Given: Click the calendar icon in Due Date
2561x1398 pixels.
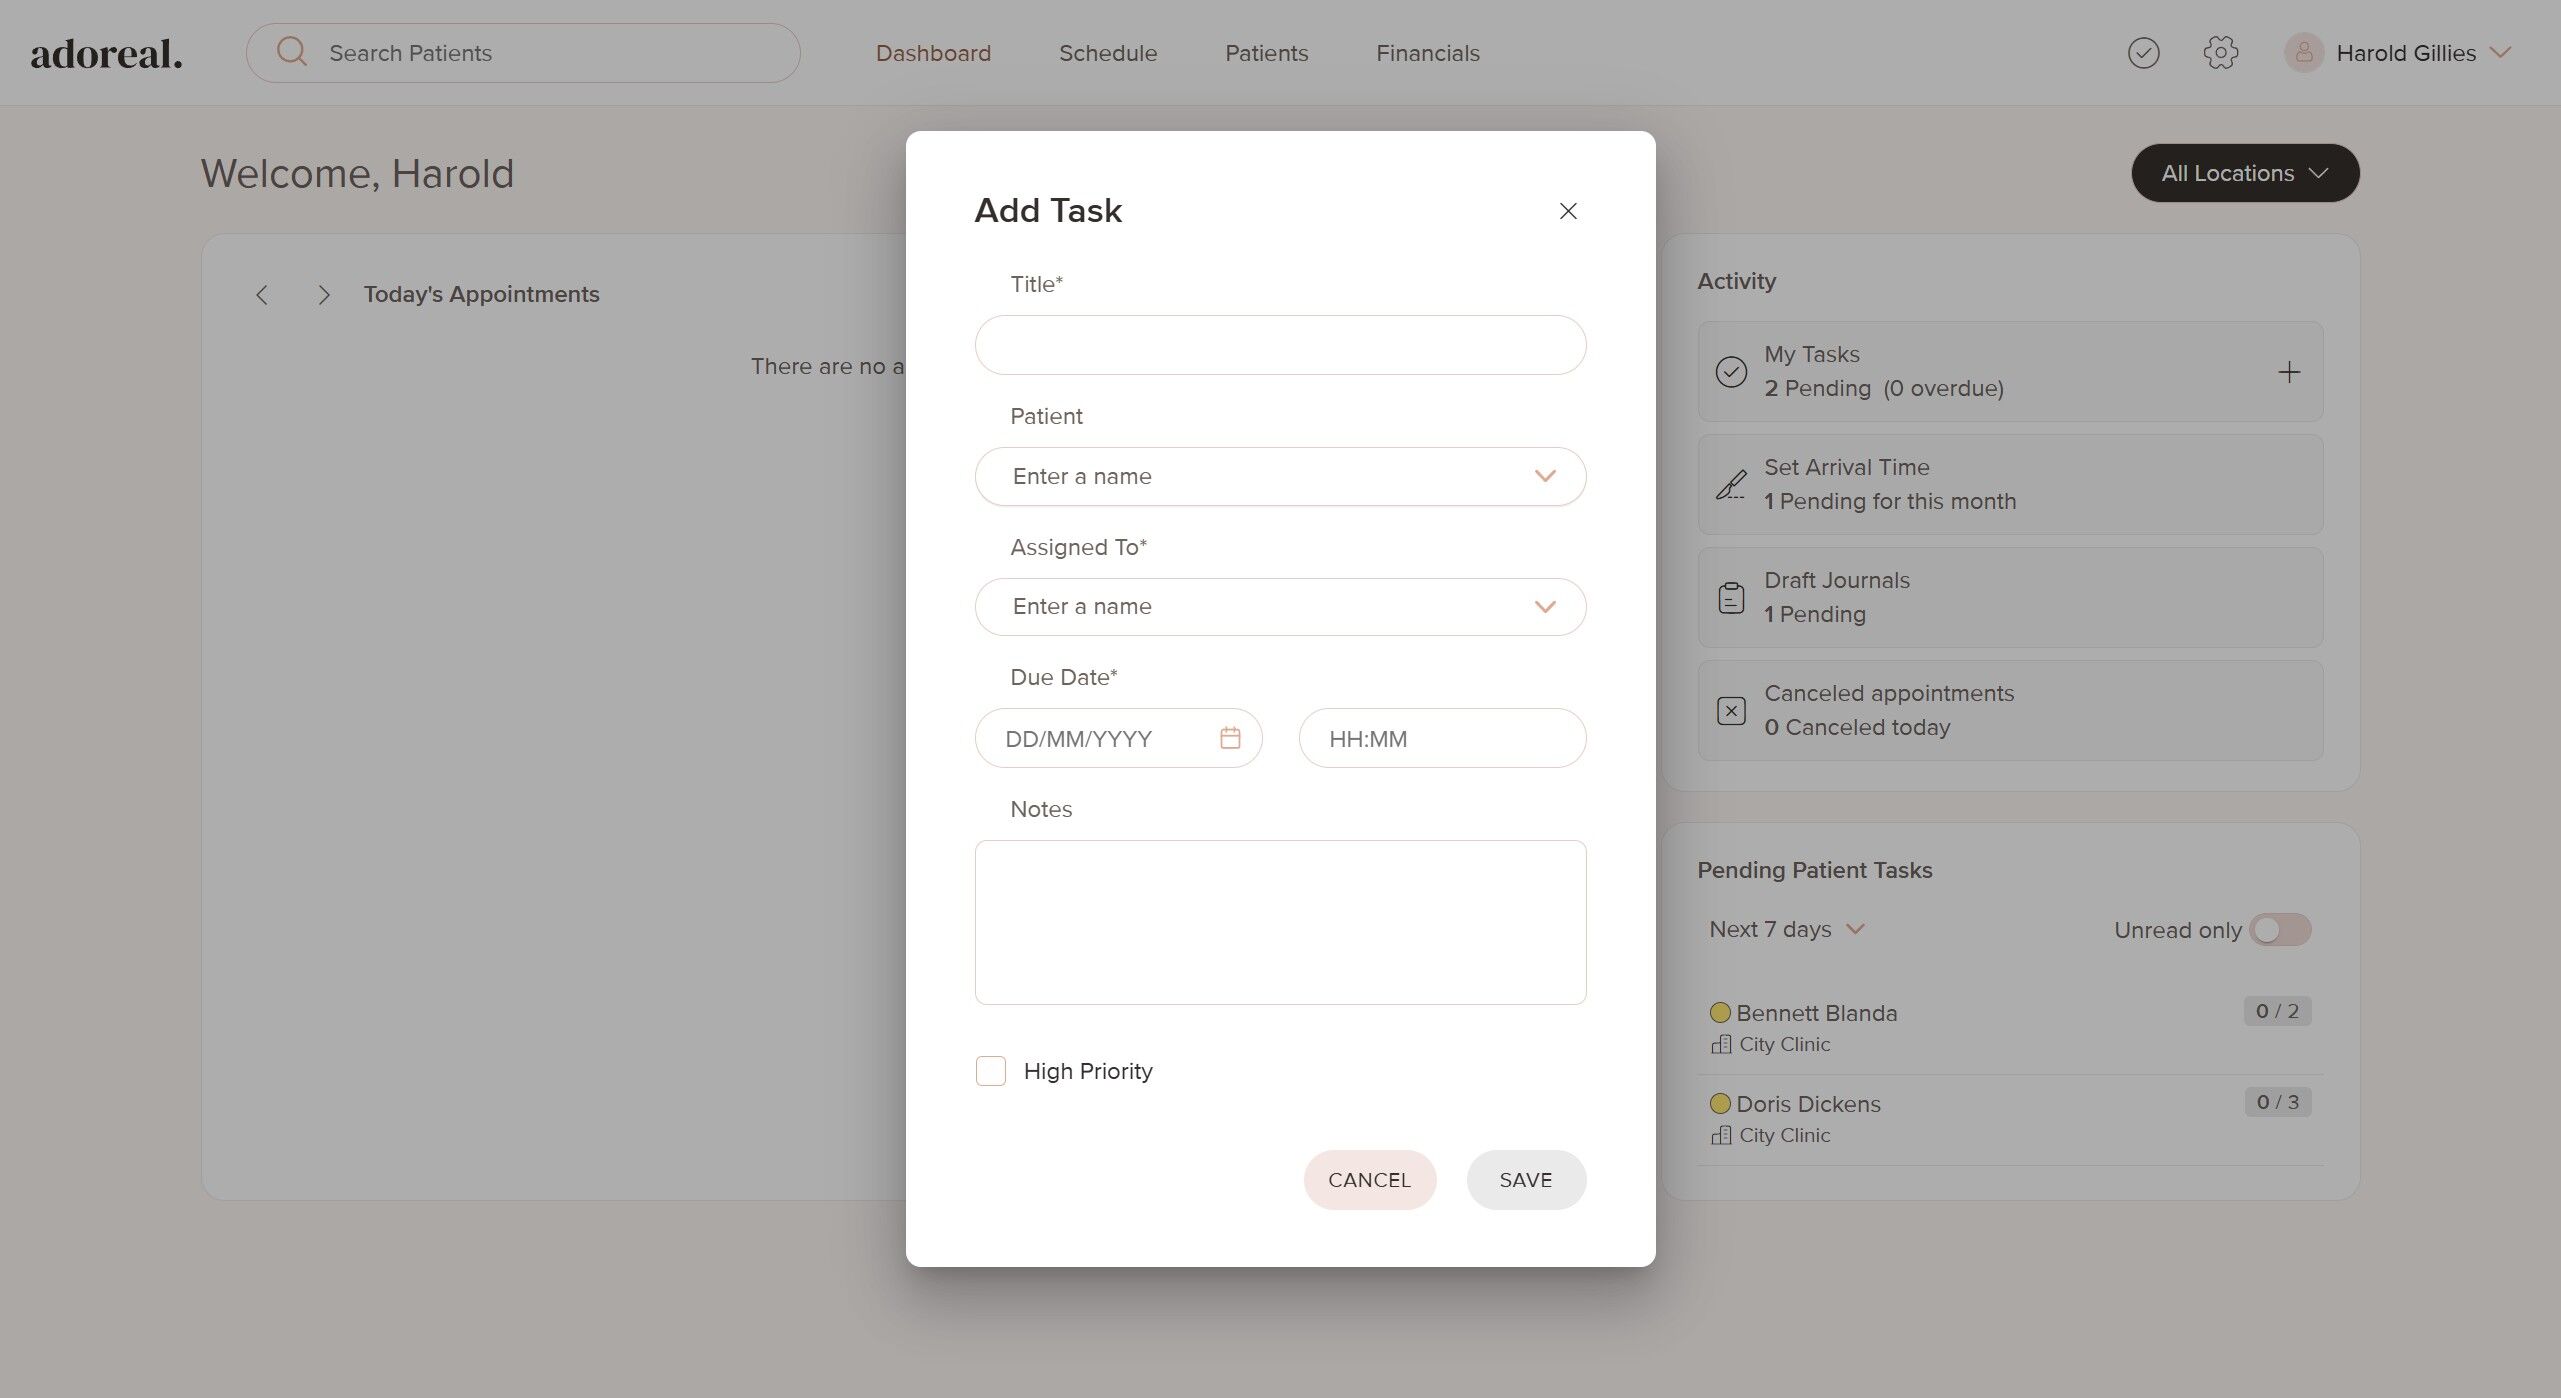Looking at the screenshot, I should [1230, 738].
